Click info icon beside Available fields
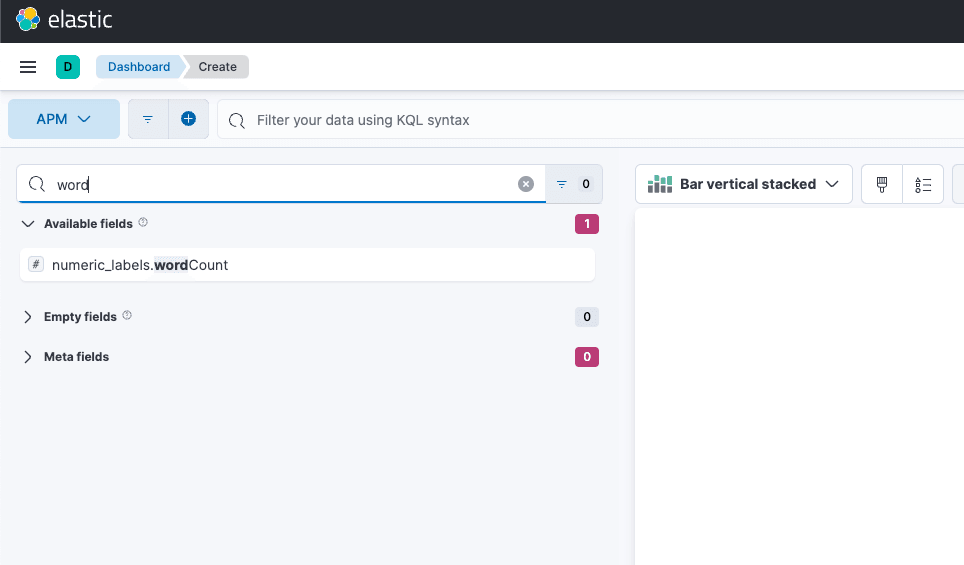 tap(143, 223)
